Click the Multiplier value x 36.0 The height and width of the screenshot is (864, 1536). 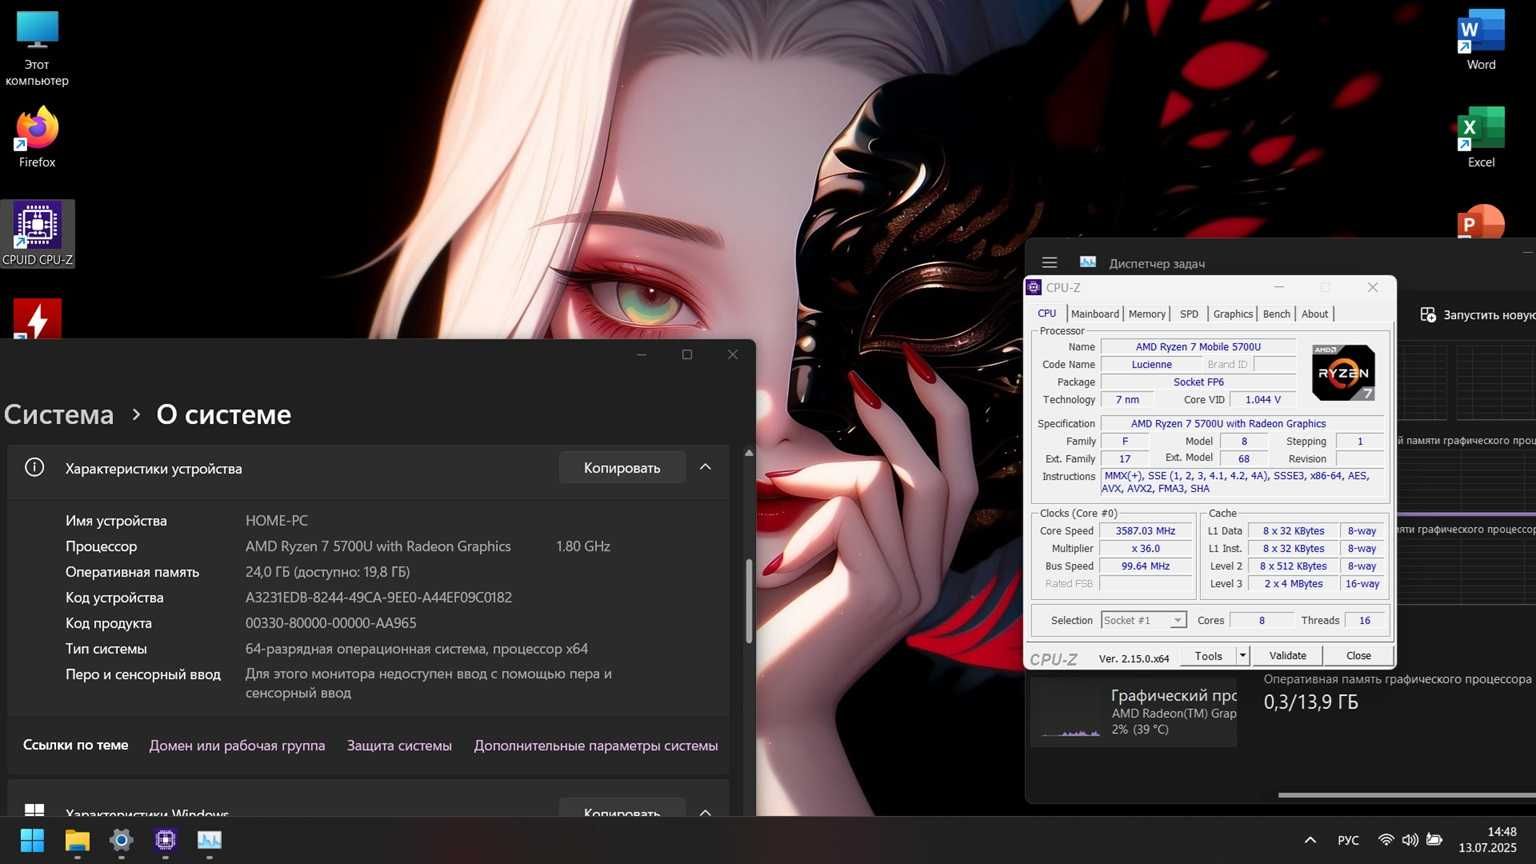(1146, 549)
